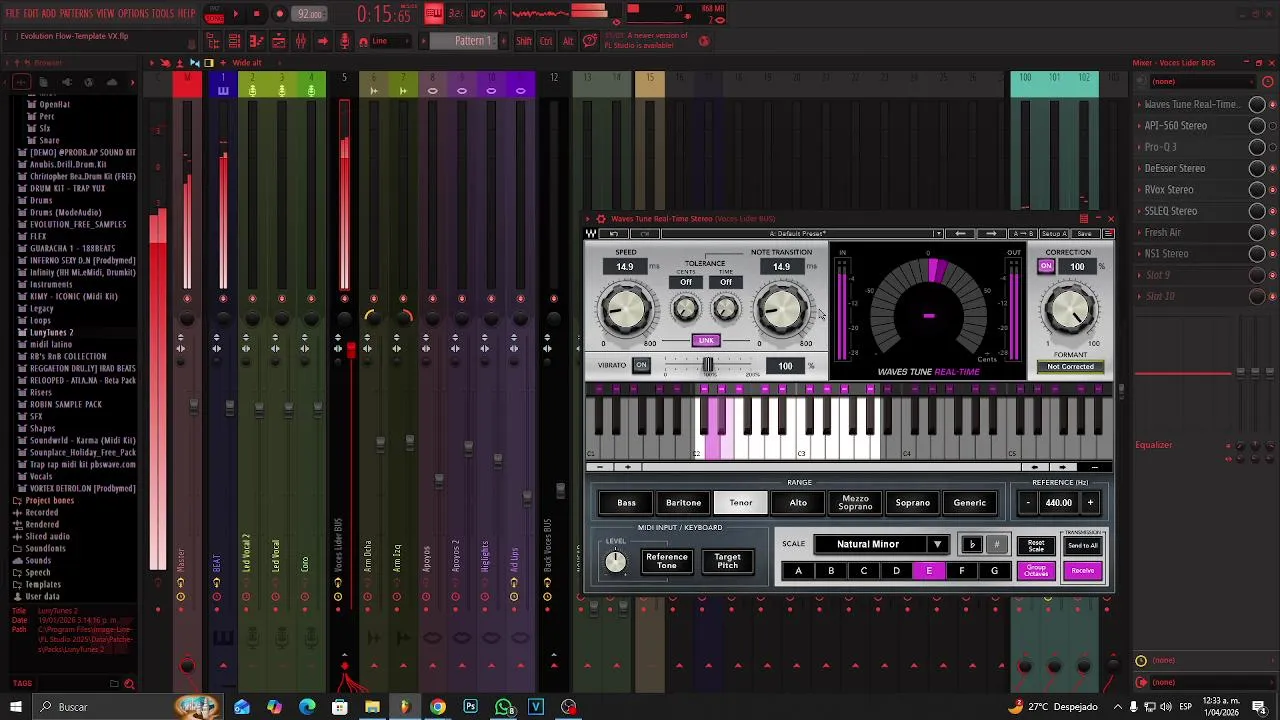Select ROBIN SAMPLE PACK in browser
The height and width of the screenshot is (720, 1280).
(66, 404)
